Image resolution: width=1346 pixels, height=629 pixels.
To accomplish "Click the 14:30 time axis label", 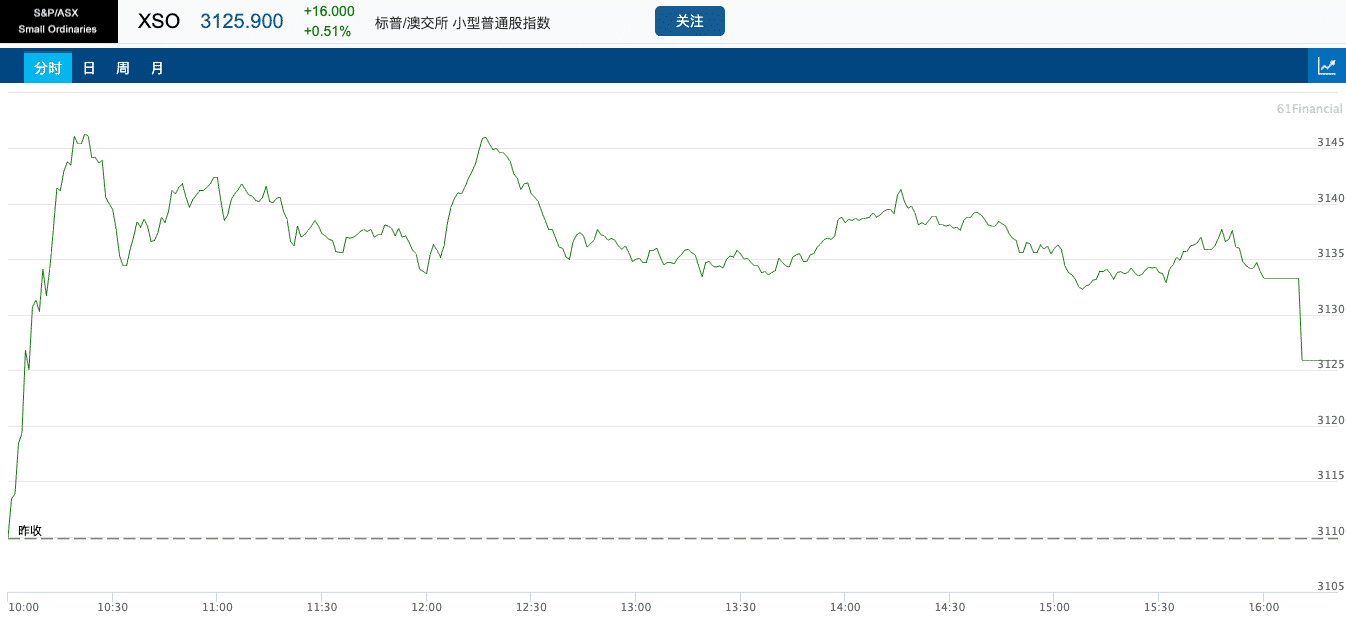I will (x=949, y=607).
